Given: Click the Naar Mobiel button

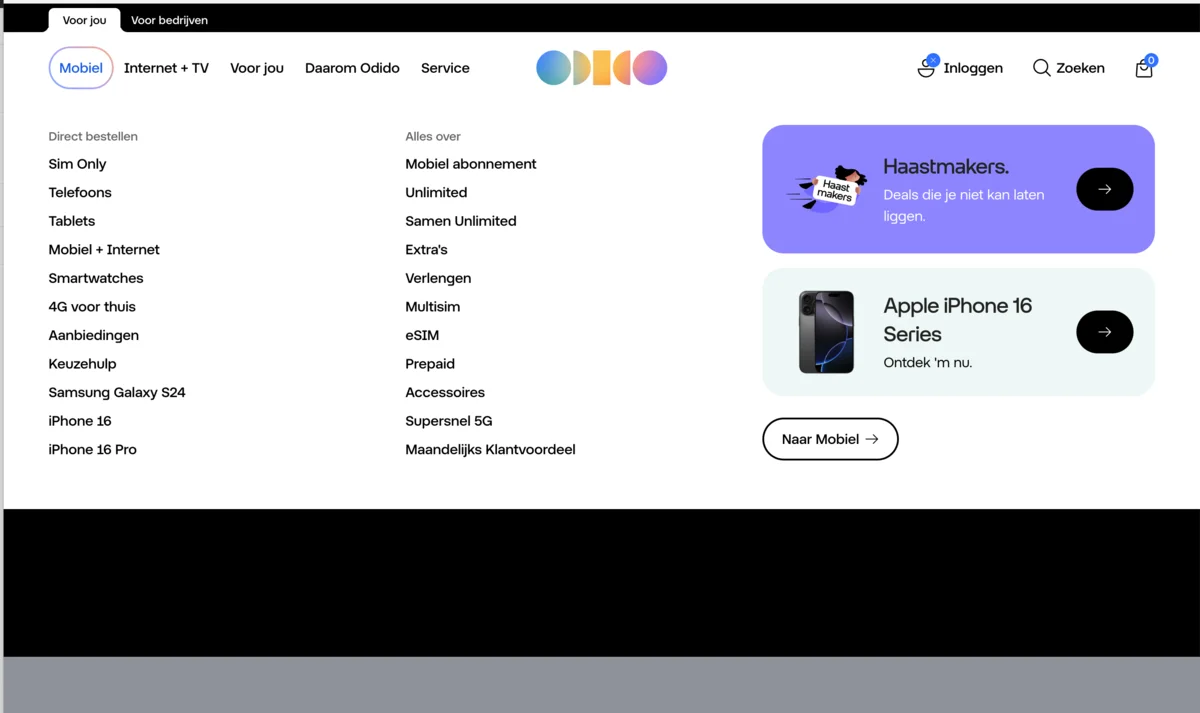Looking at the screenshot, I should pos(830,439).
